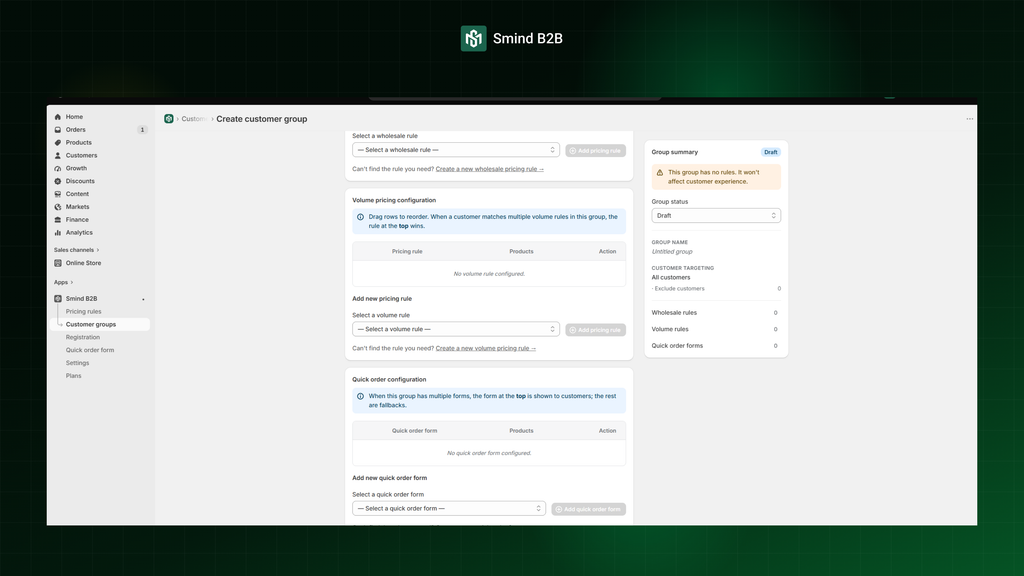
Task: Click the Discounts icon in sidebar
Action: 57,181
